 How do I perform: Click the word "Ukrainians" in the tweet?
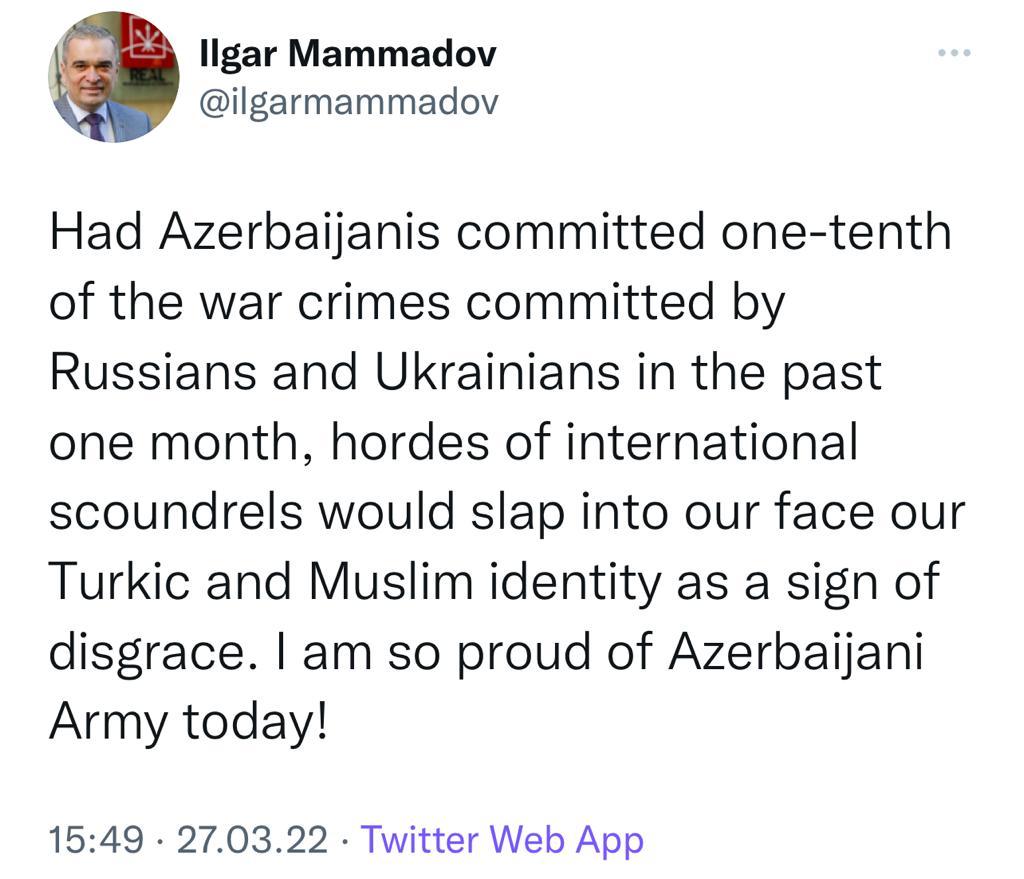pos(498,372)
